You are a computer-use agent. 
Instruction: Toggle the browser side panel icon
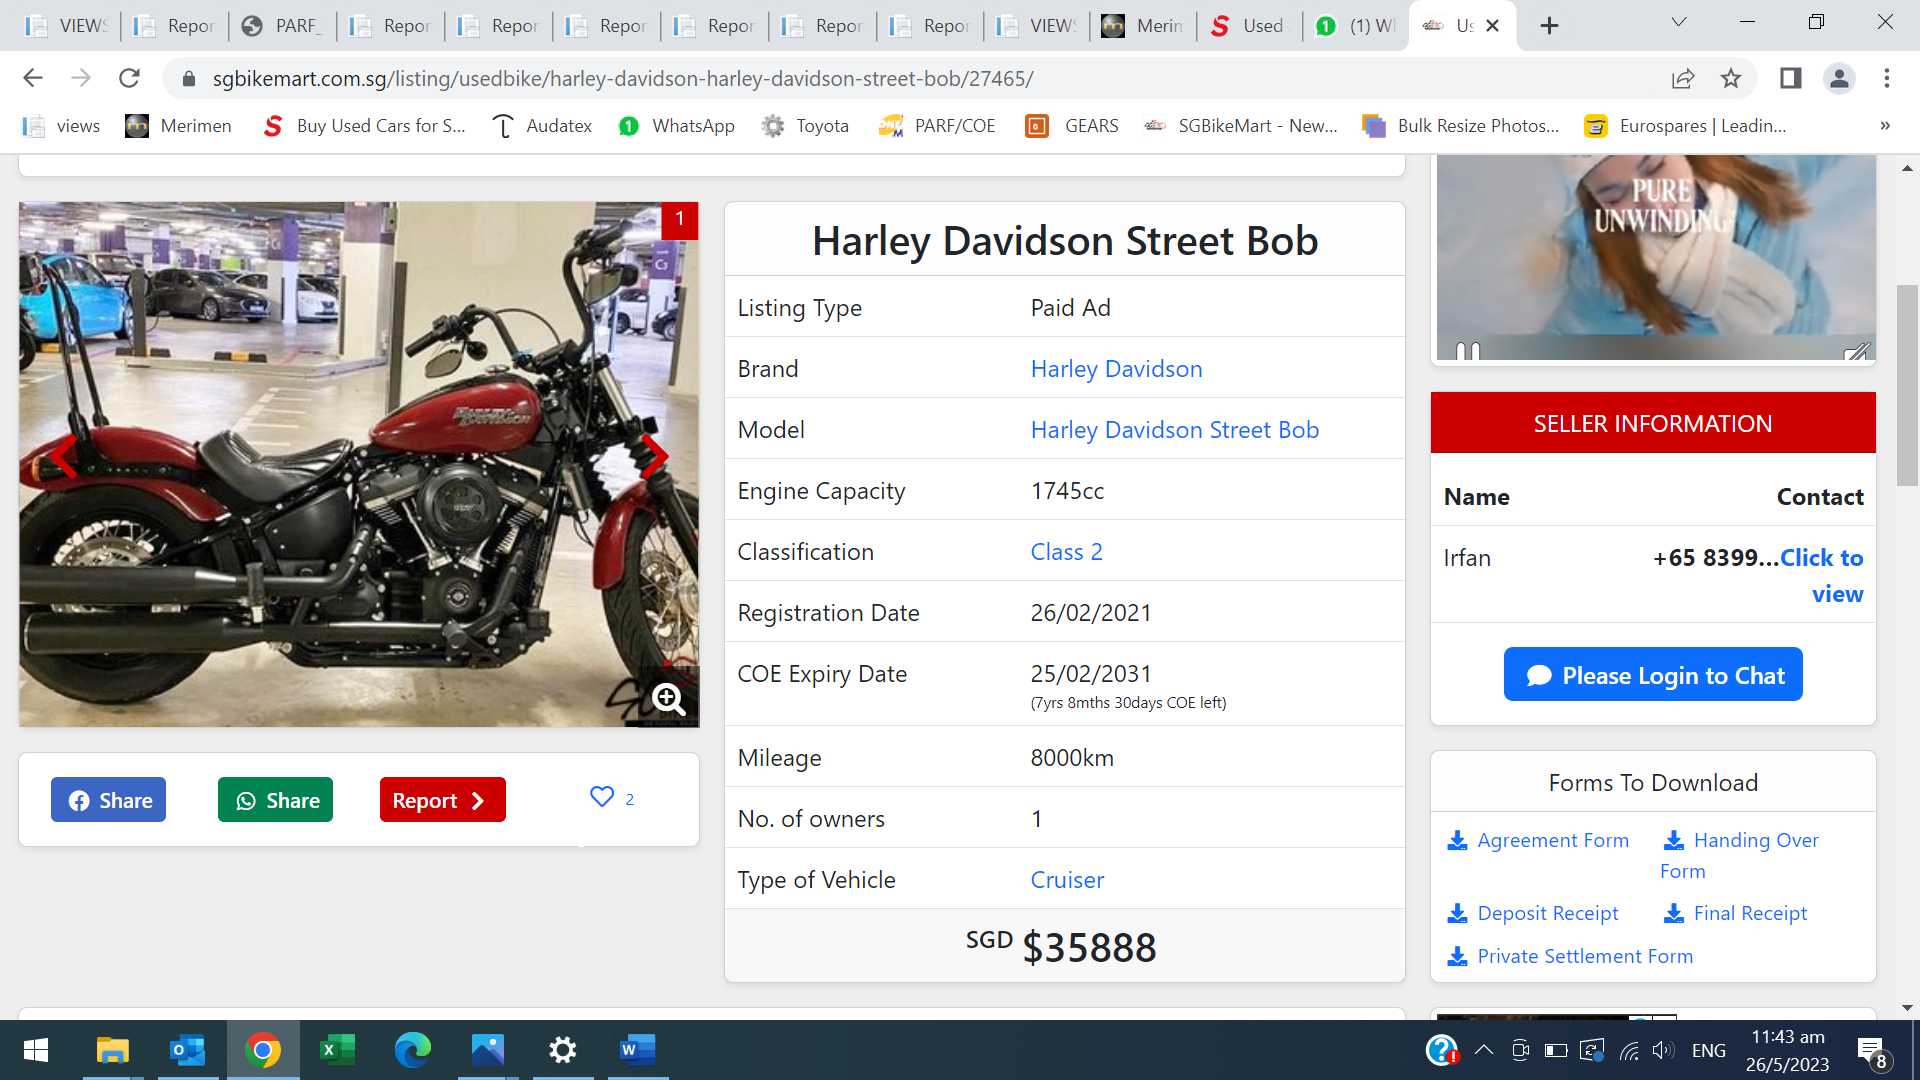click(x=1790, y=78)
